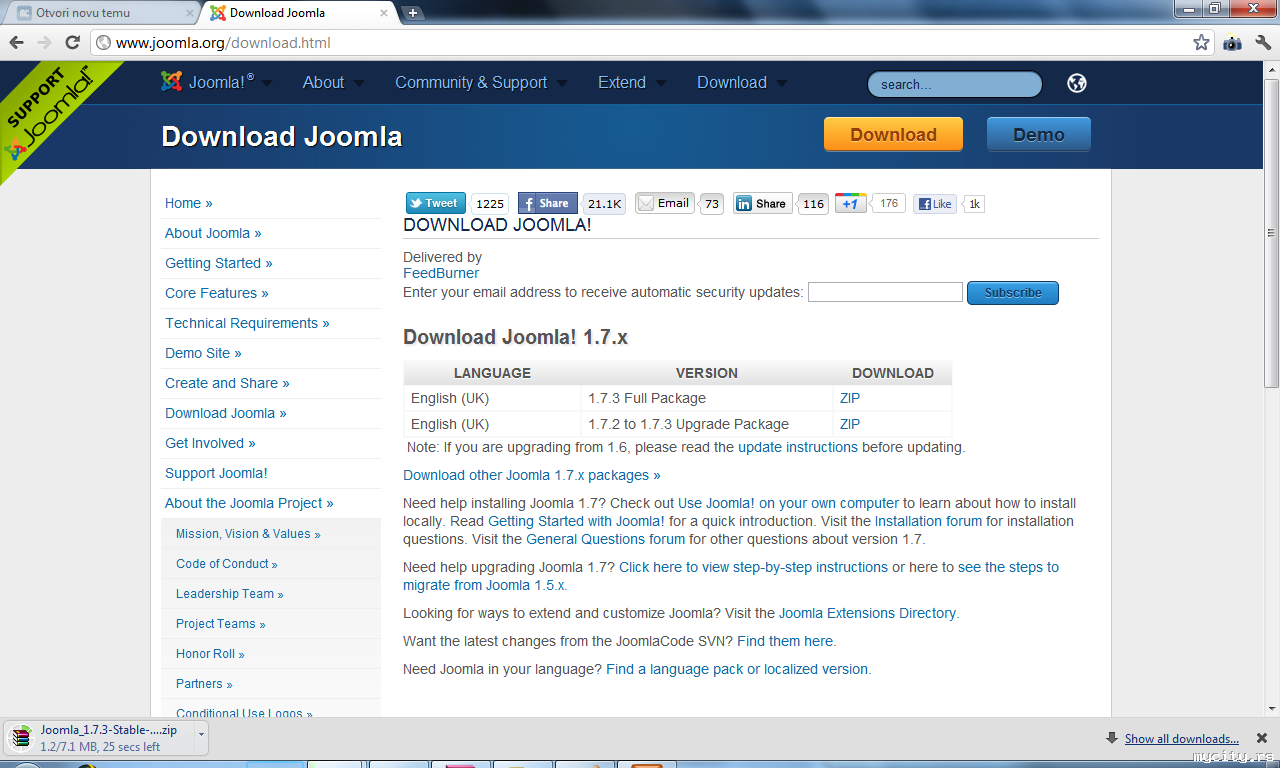Click the orange Download button
This screenshot has height=768, width=1280.
point(893,135)
